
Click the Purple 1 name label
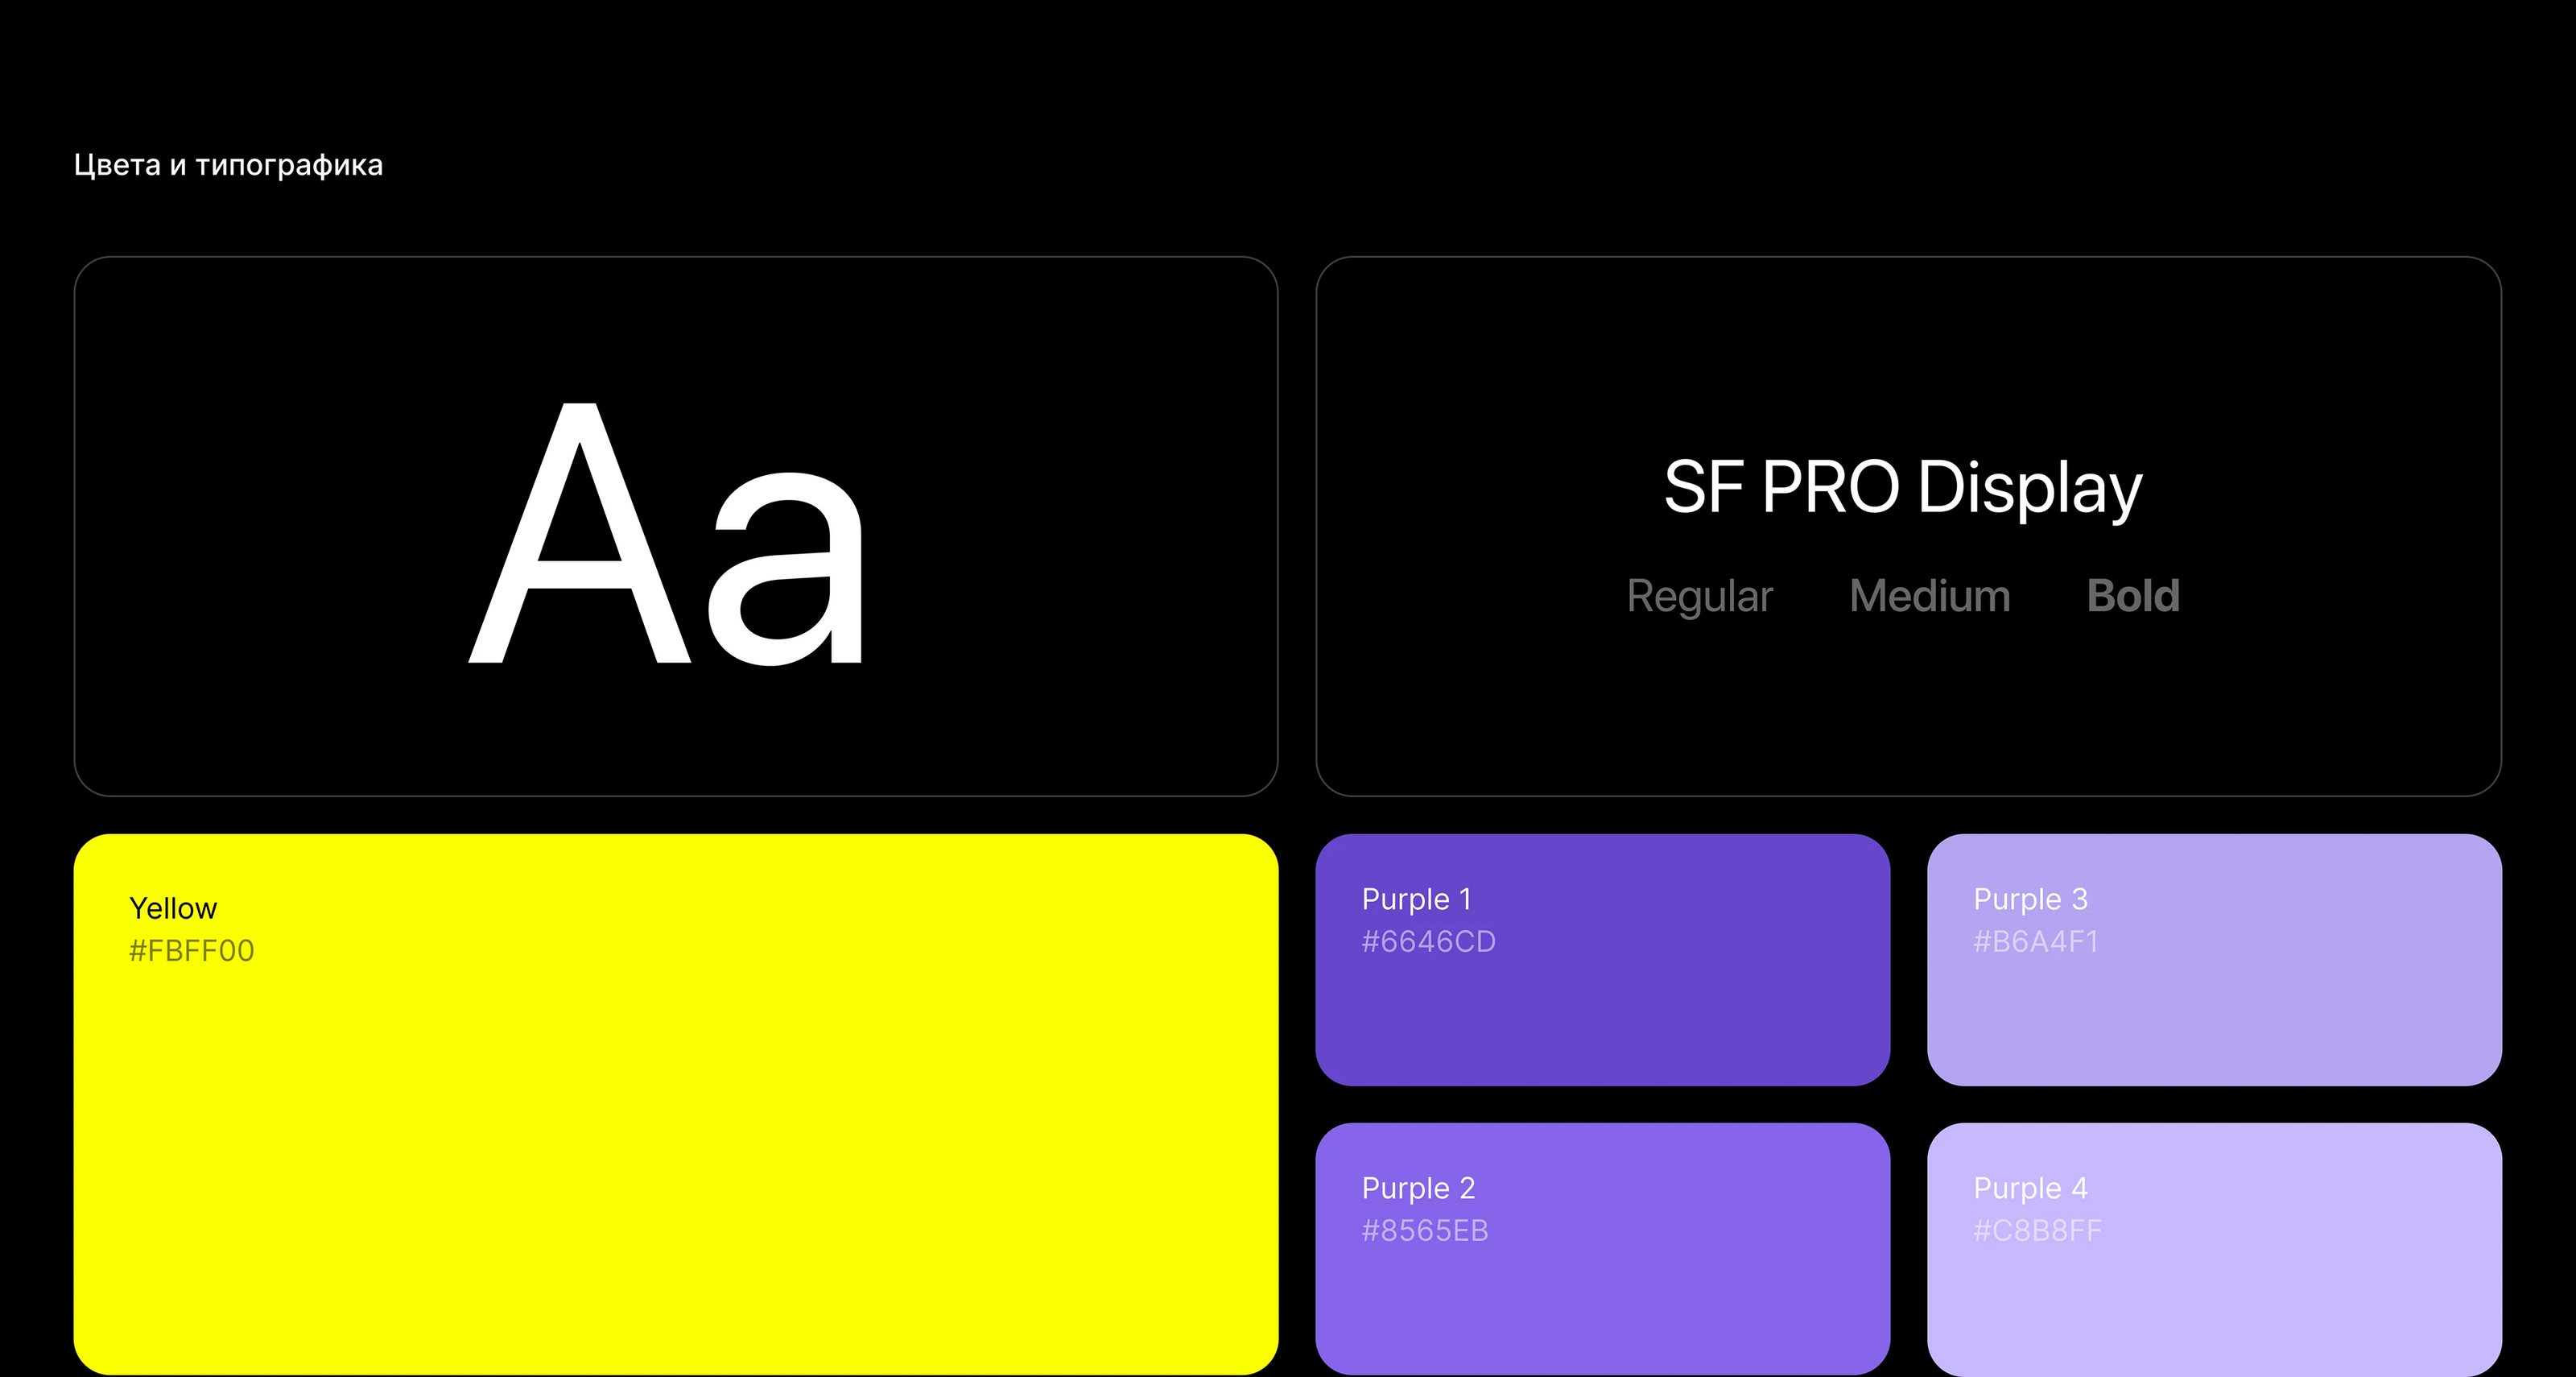[x=1416, y=899]
